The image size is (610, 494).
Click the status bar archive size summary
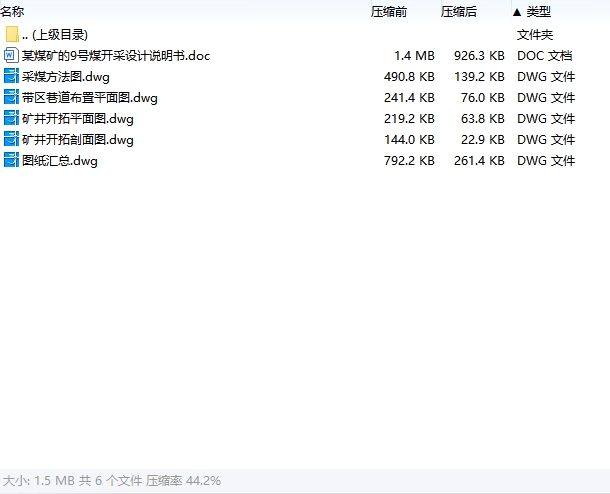112,481
